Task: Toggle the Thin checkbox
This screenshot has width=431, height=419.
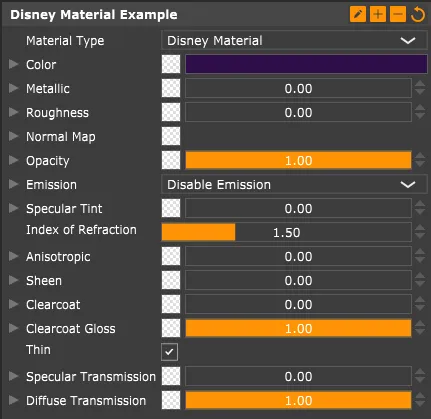Action: (169, 352)
